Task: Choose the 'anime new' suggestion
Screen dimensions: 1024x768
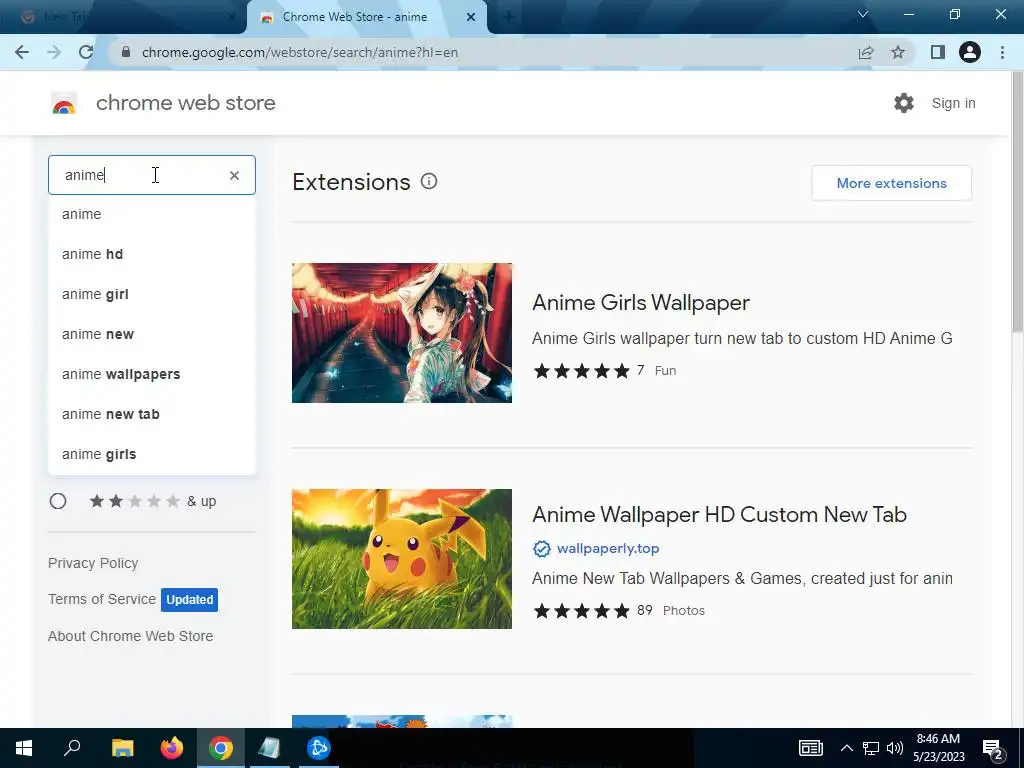Action: [152, 334]
